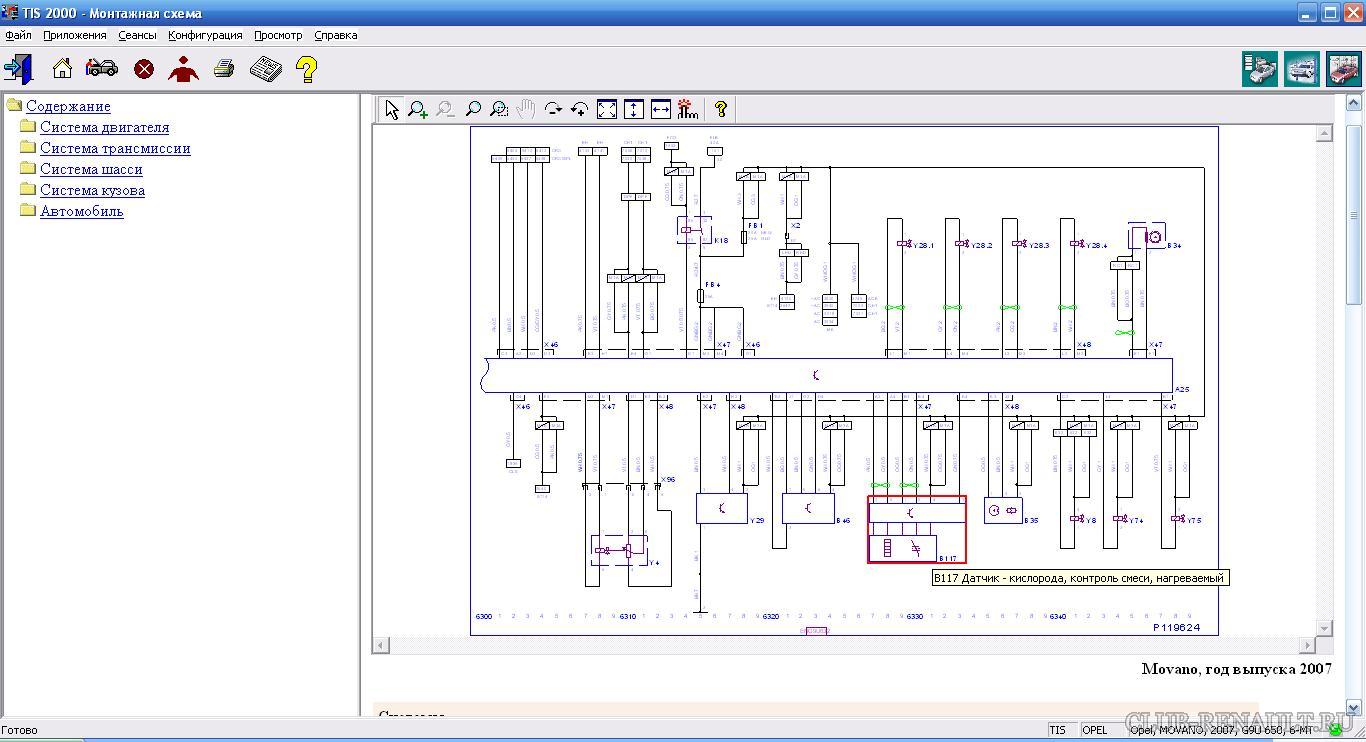Open the diagram toolbar help icon

pos(720,109)
